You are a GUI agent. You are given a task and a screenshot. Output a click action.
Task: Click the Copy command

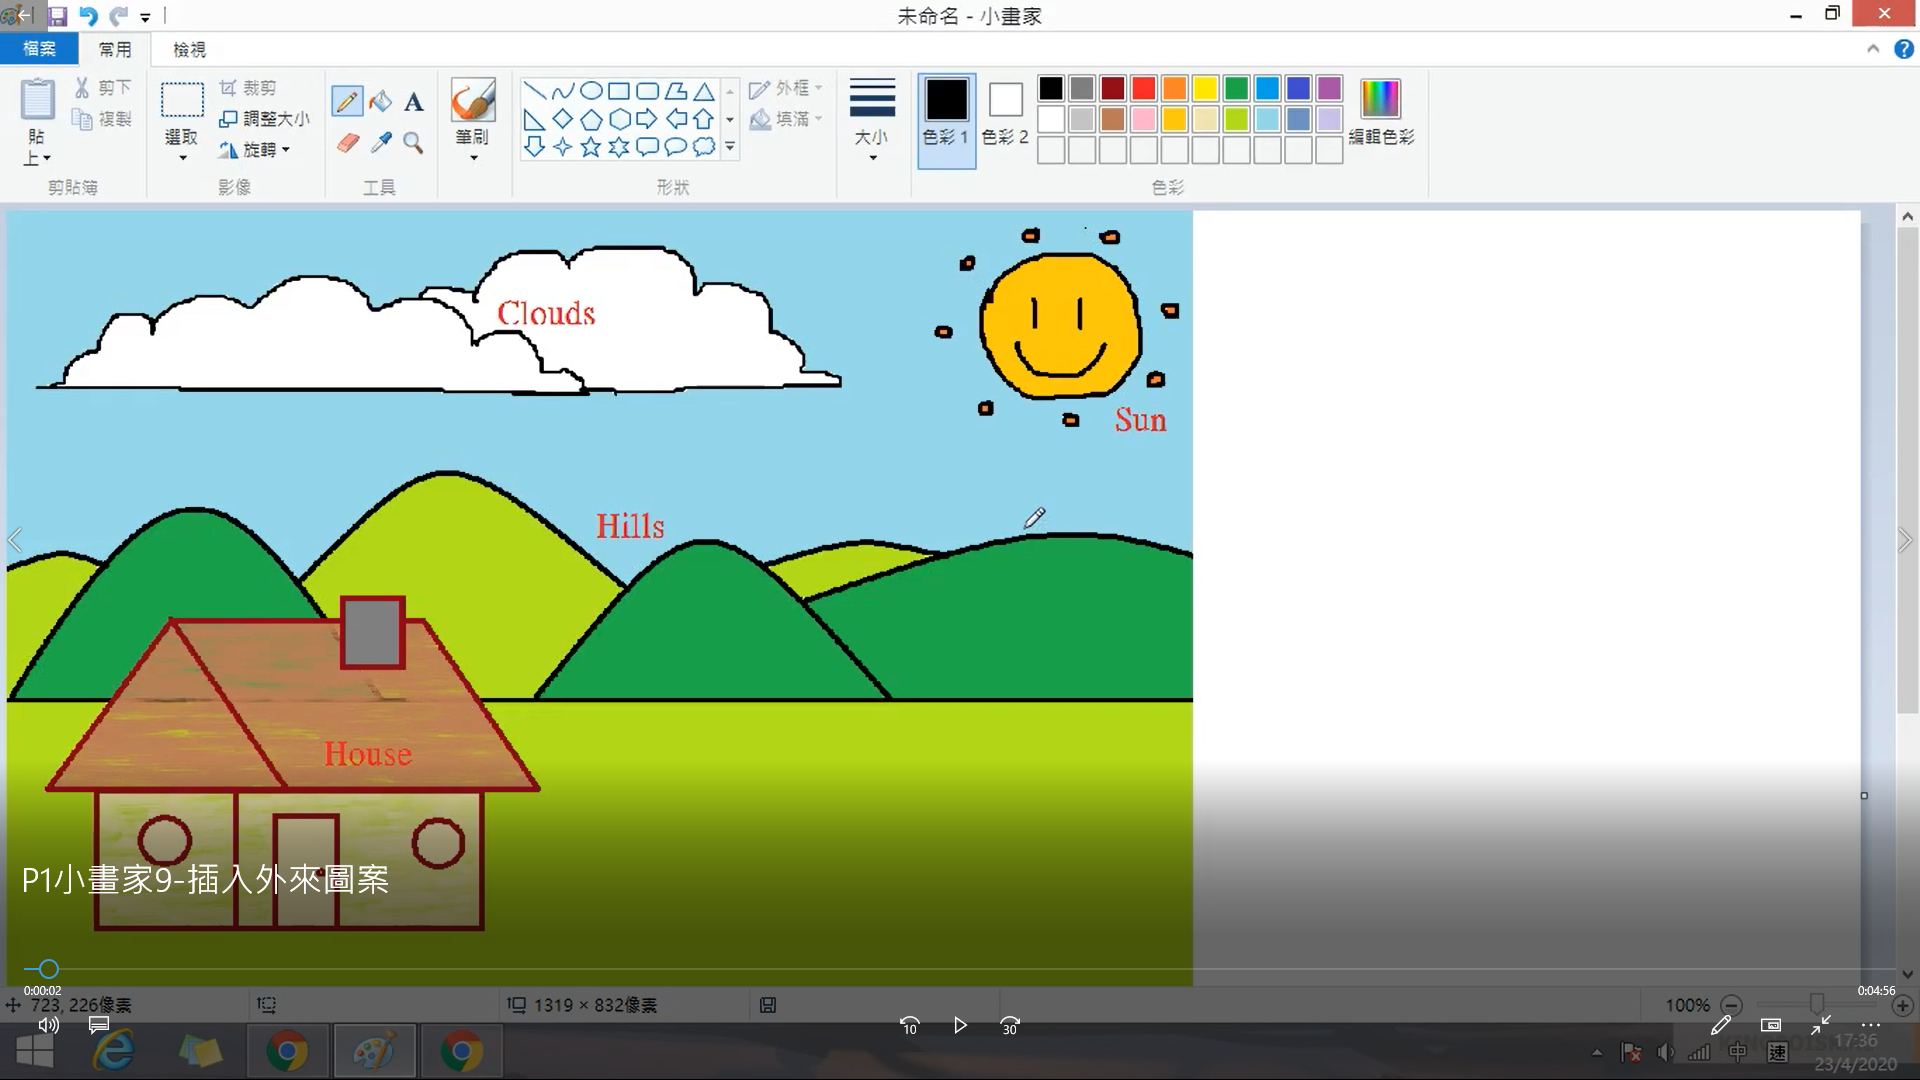tap(103, 119)
